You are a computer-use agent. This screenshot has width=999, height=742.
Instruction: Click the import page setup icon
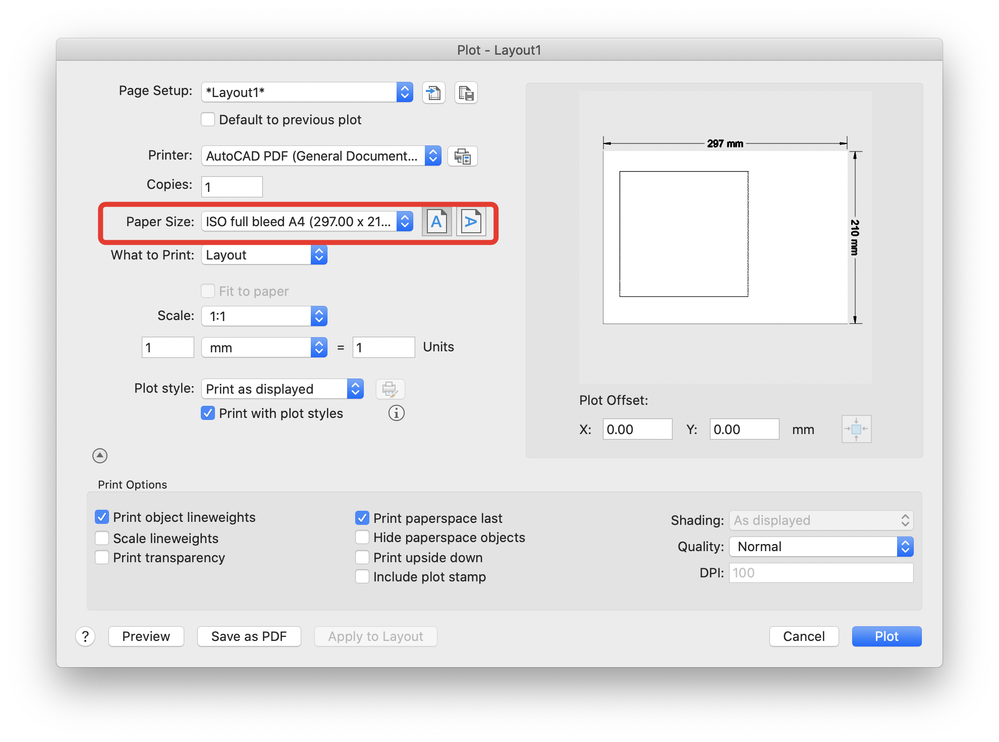click(x=433, y=93)
